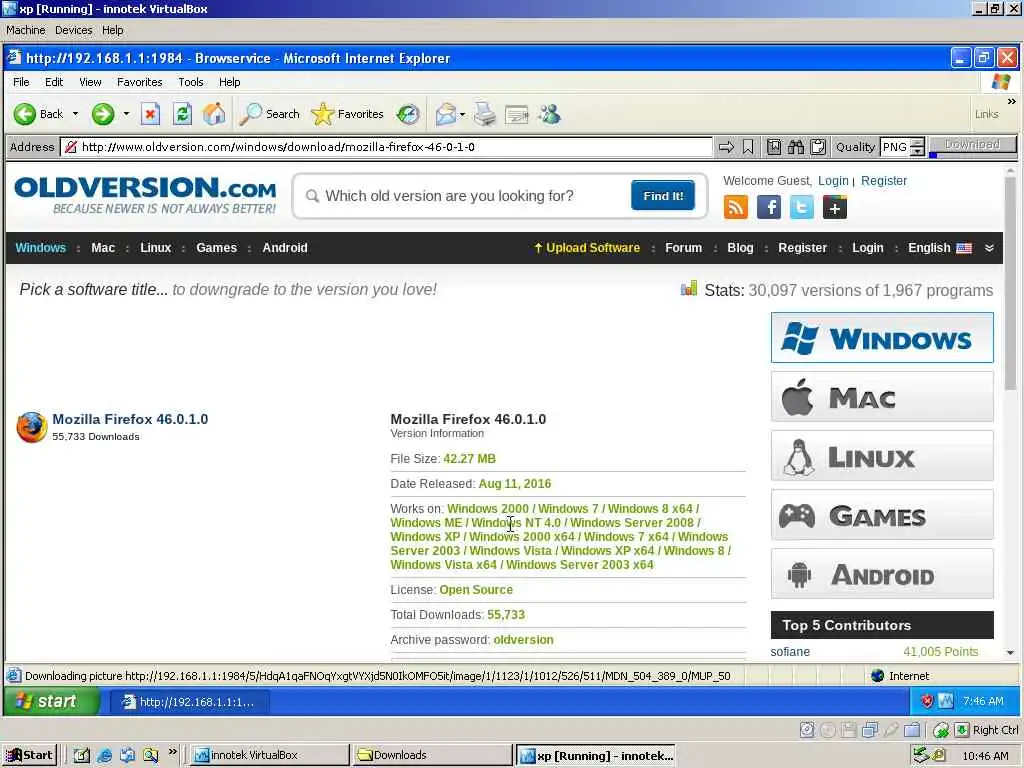Click the Oldversion search input box
Viewport: 1024px width, 768px height.
point(460,196)
